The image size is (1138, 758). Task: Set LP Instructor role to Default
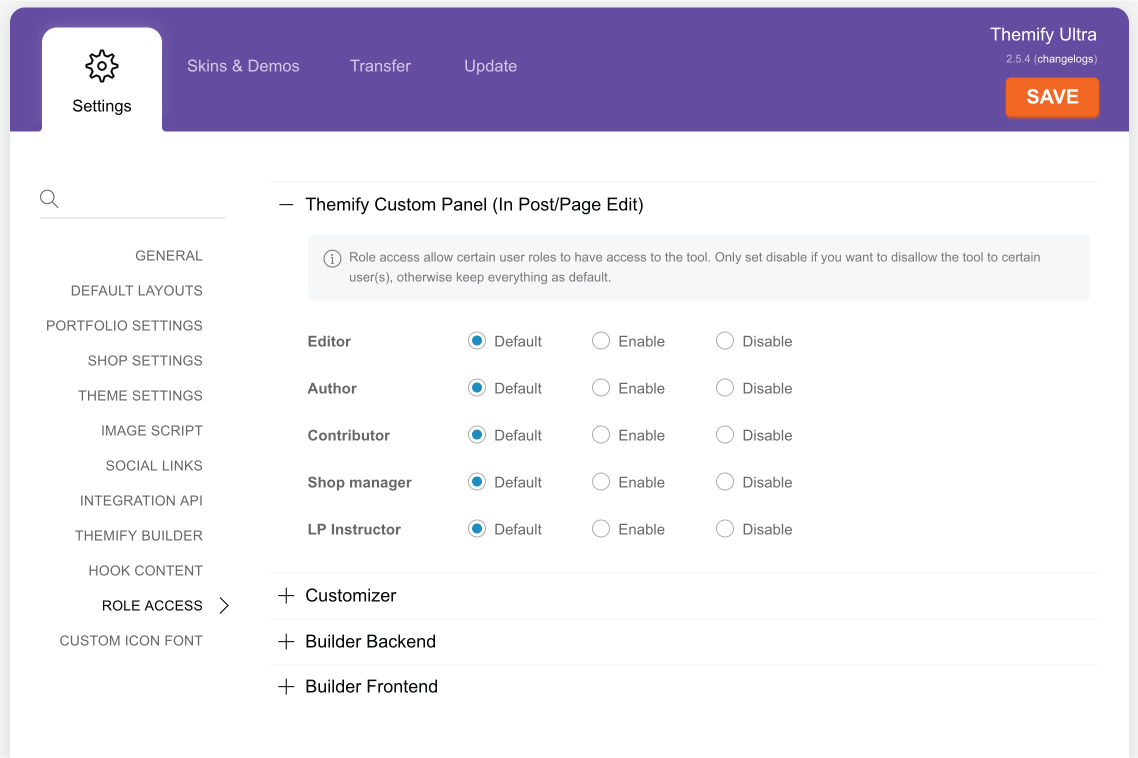(477, 529)
